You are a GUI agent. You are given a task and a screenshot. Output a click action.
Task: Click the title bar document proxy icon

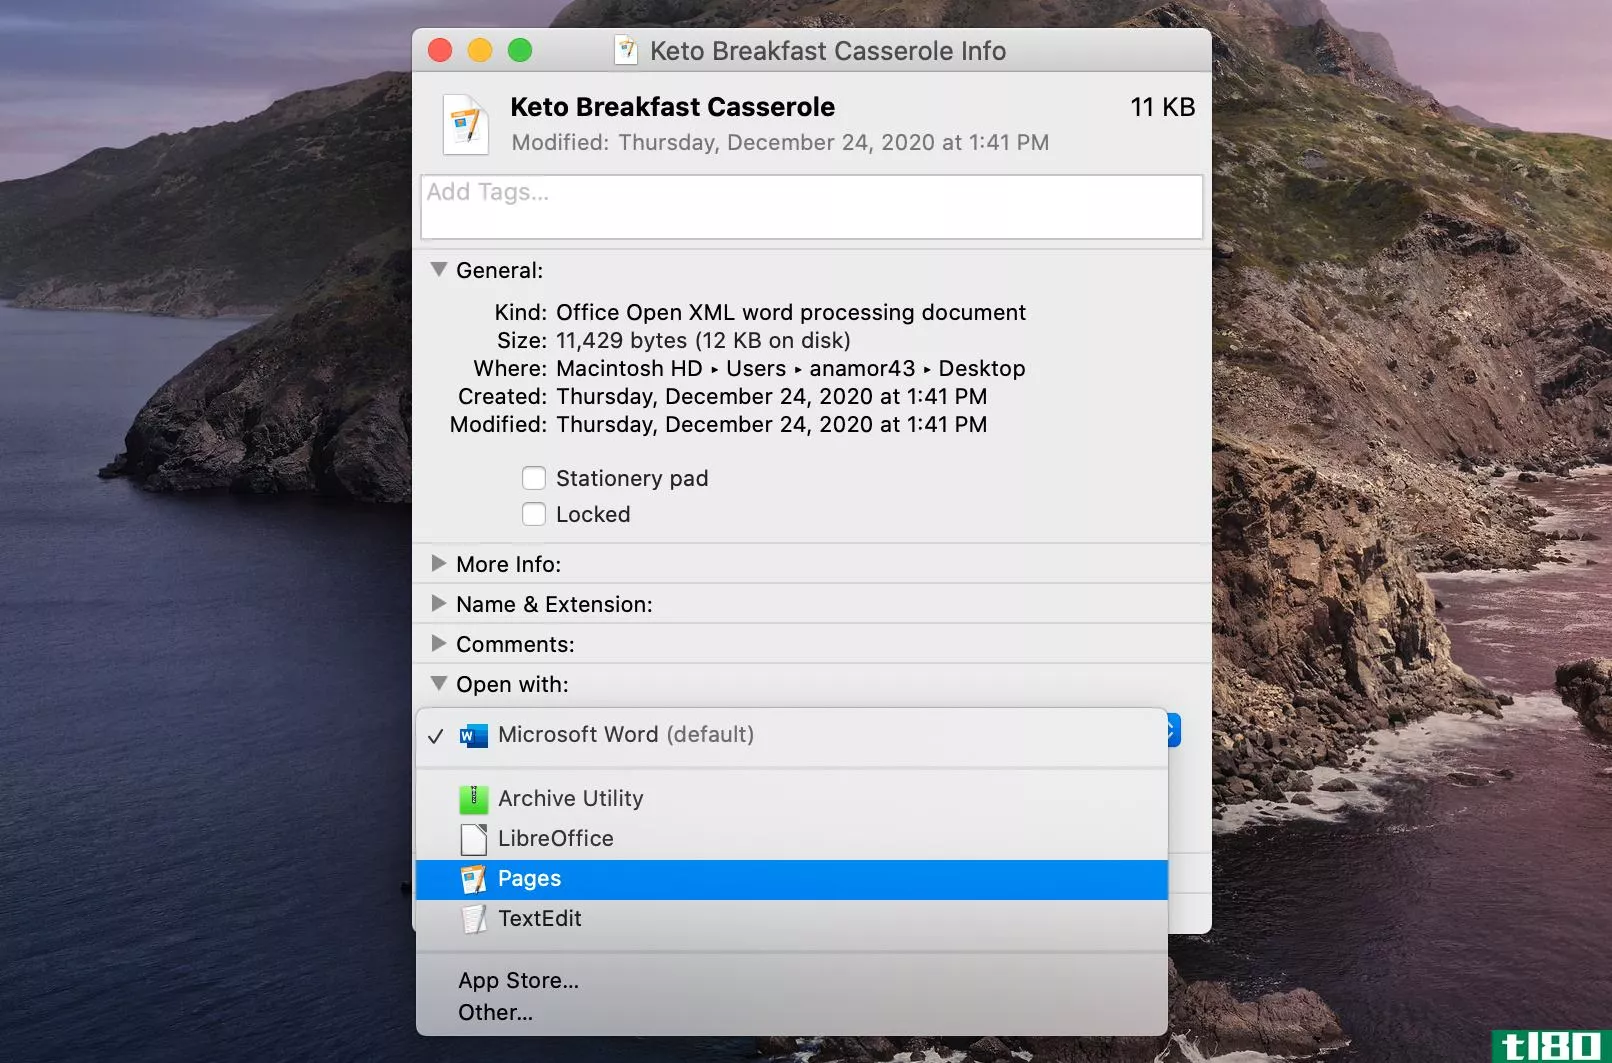pyautogui.click(x=626, y=50)
